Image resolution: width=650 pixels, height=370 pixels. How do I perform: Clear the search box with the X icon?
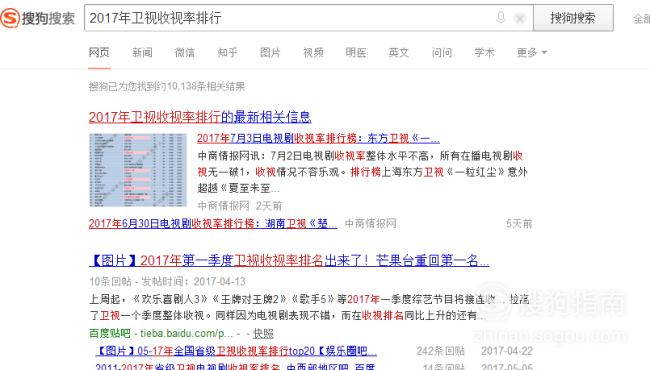point(519,18)
